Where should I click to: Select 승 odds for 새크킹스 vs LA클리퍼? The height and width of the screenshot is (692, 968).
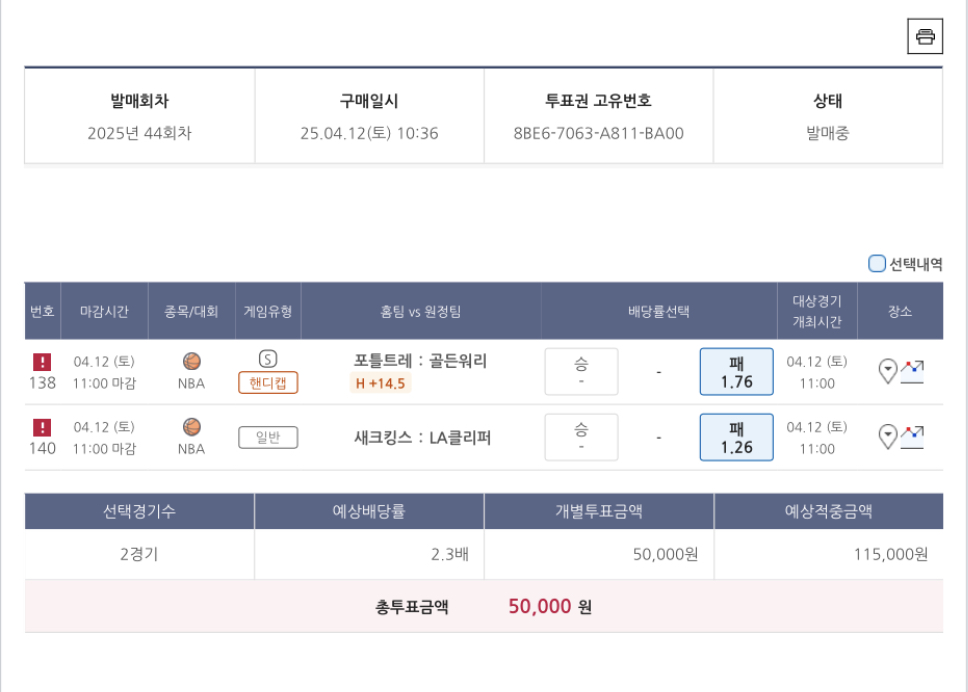pos(581,437)
